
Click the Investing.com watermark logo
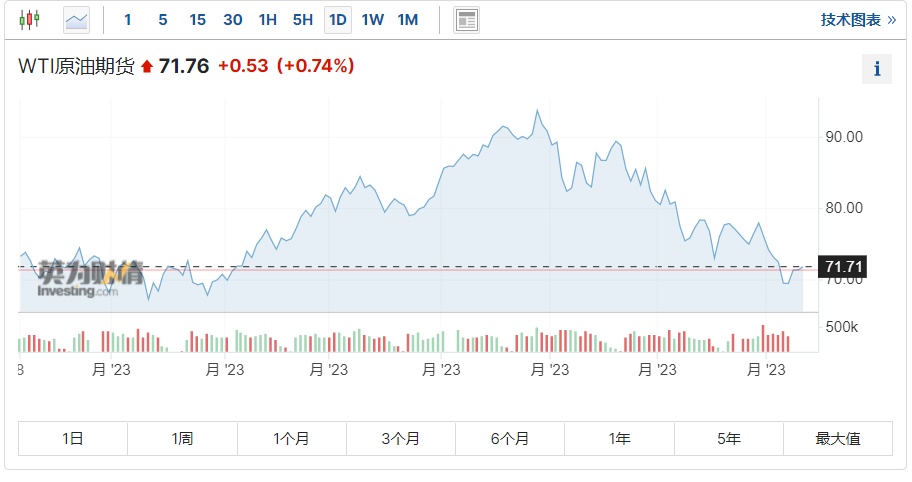click(x=90, y=279)
